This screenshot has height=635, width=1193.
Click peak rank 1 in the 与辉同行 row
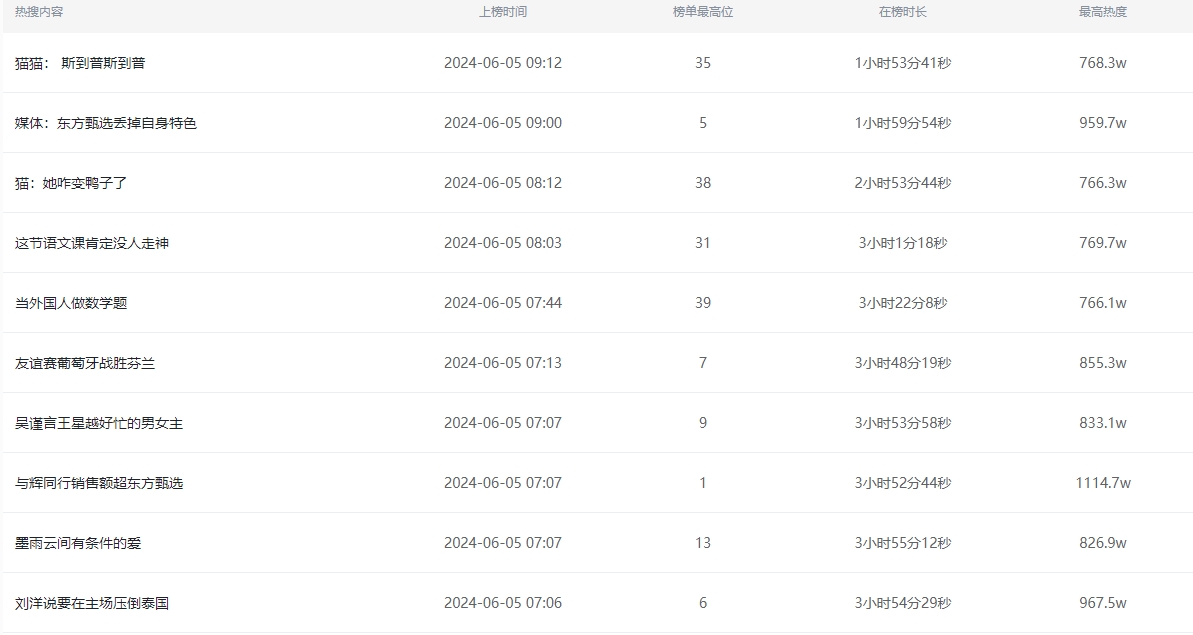click(x=703, y=484)
